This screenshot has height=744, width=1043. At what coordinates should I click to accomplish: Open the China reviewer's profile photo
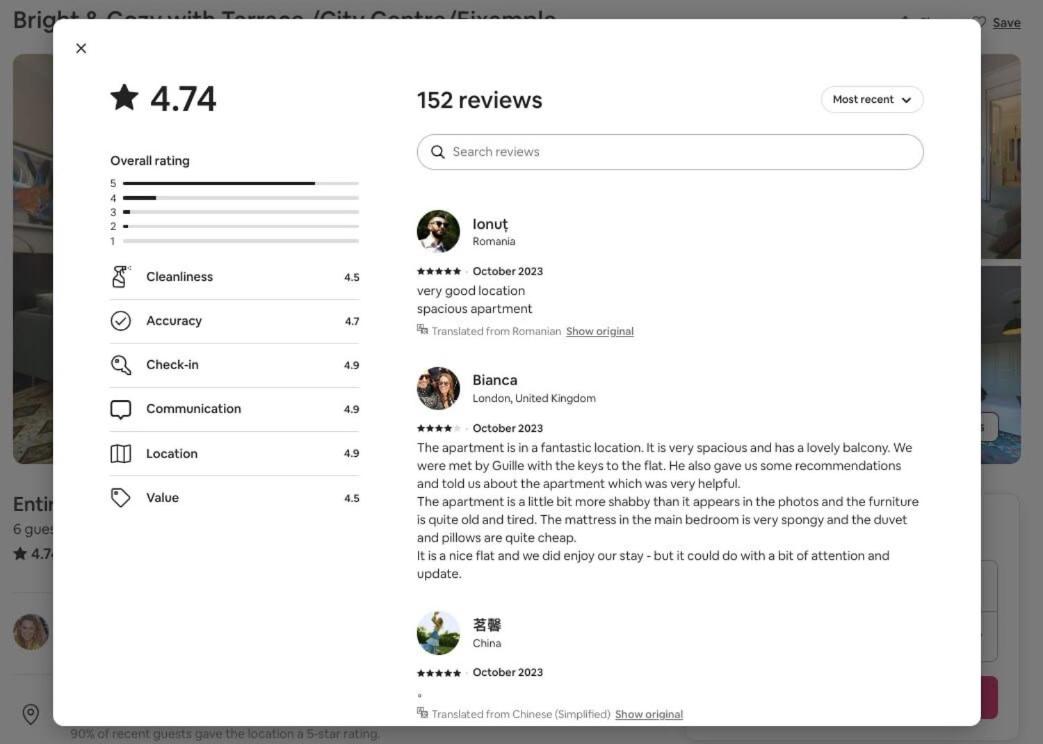438,633
